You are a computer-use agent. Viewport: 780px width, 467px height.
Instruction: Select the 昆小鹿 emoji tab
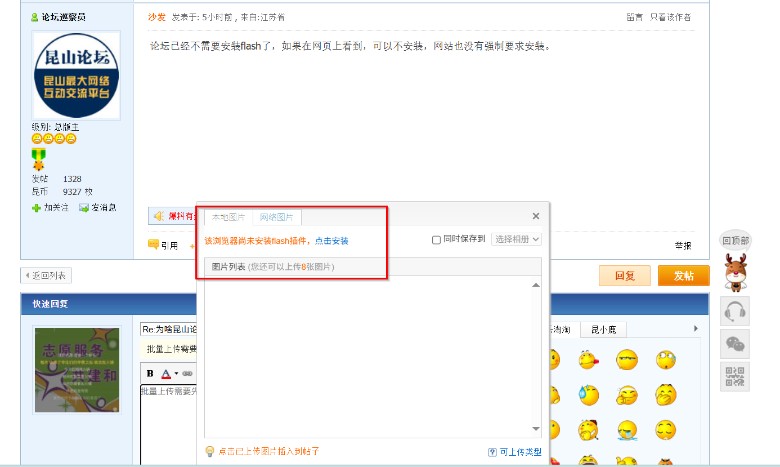click(x=603, y=328)
